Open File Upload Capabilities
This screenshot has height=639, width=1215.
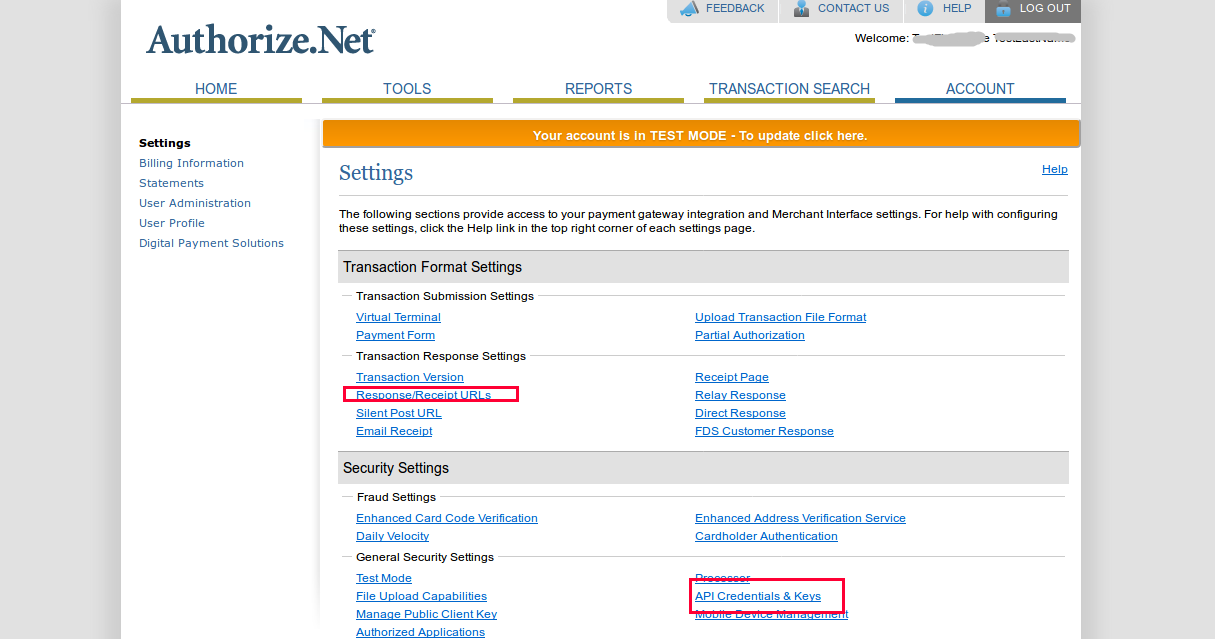pyautogui.click(x=421, y=596)
